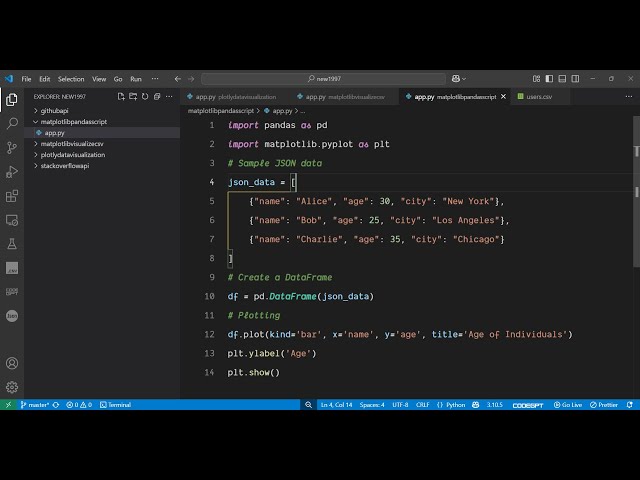Open the CodeGPT activity bar icon

point(12,292)
